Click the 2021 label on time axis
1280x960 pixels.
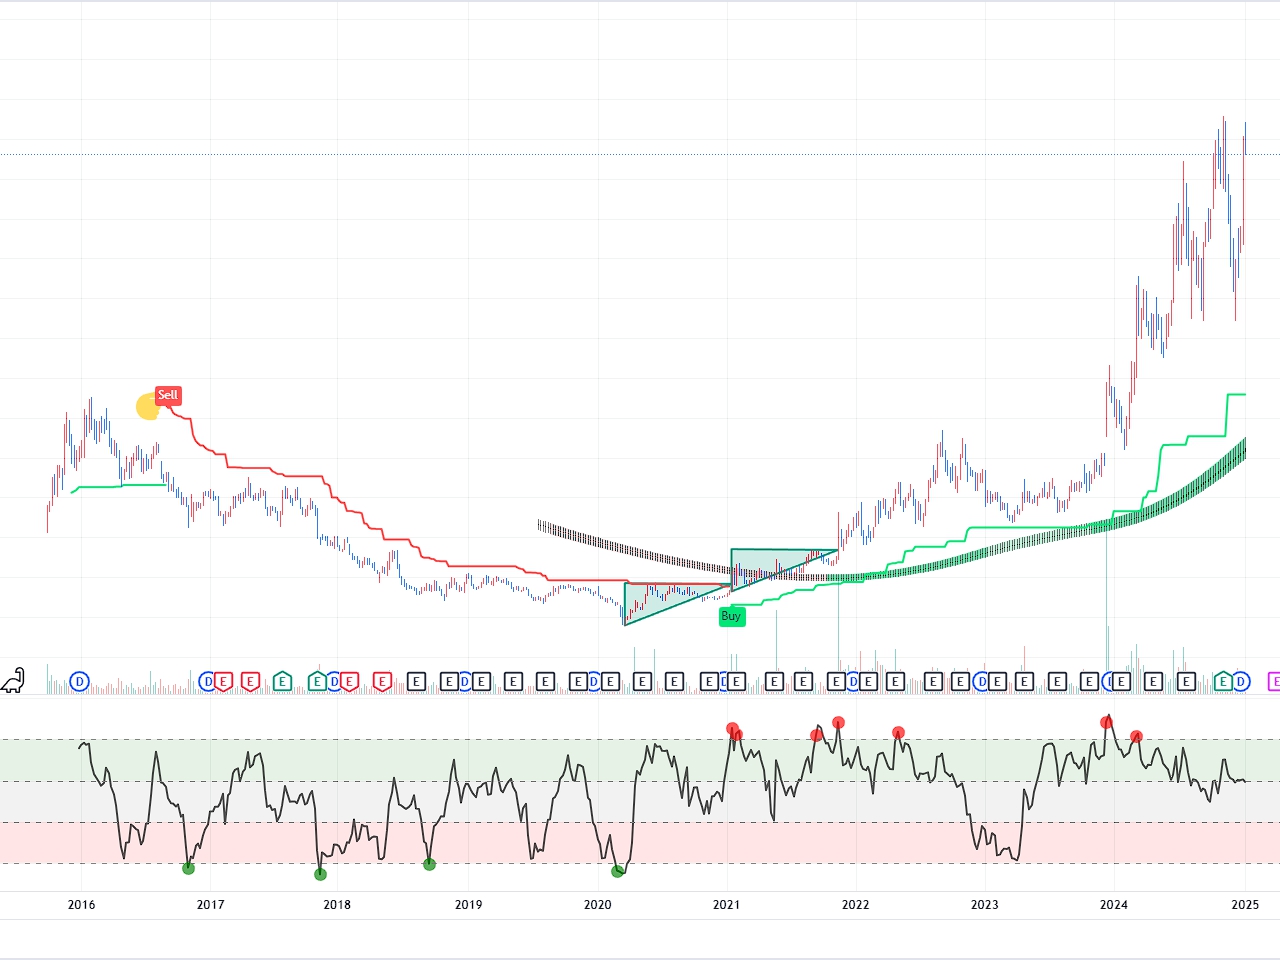(726, 905)
